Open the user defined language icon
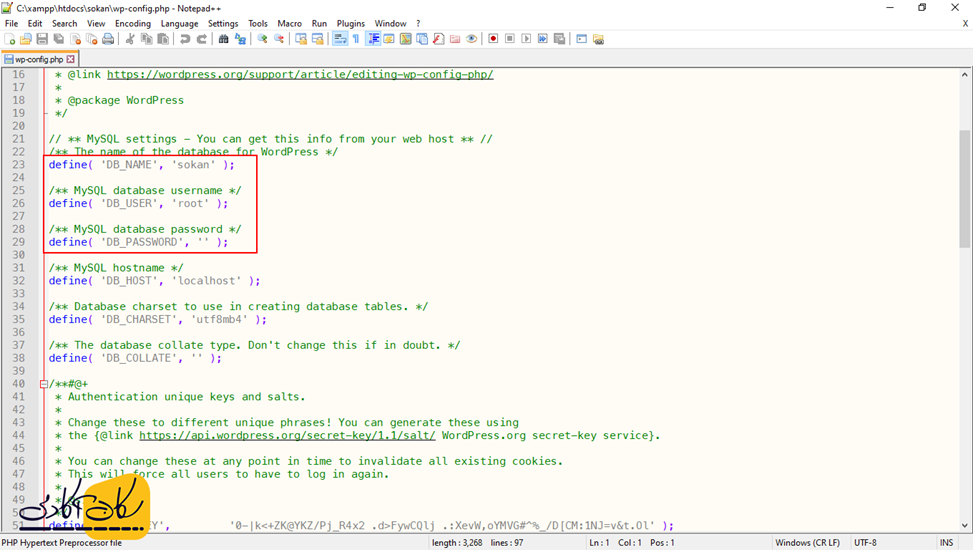The image size is (973, 550). point(389,39)
